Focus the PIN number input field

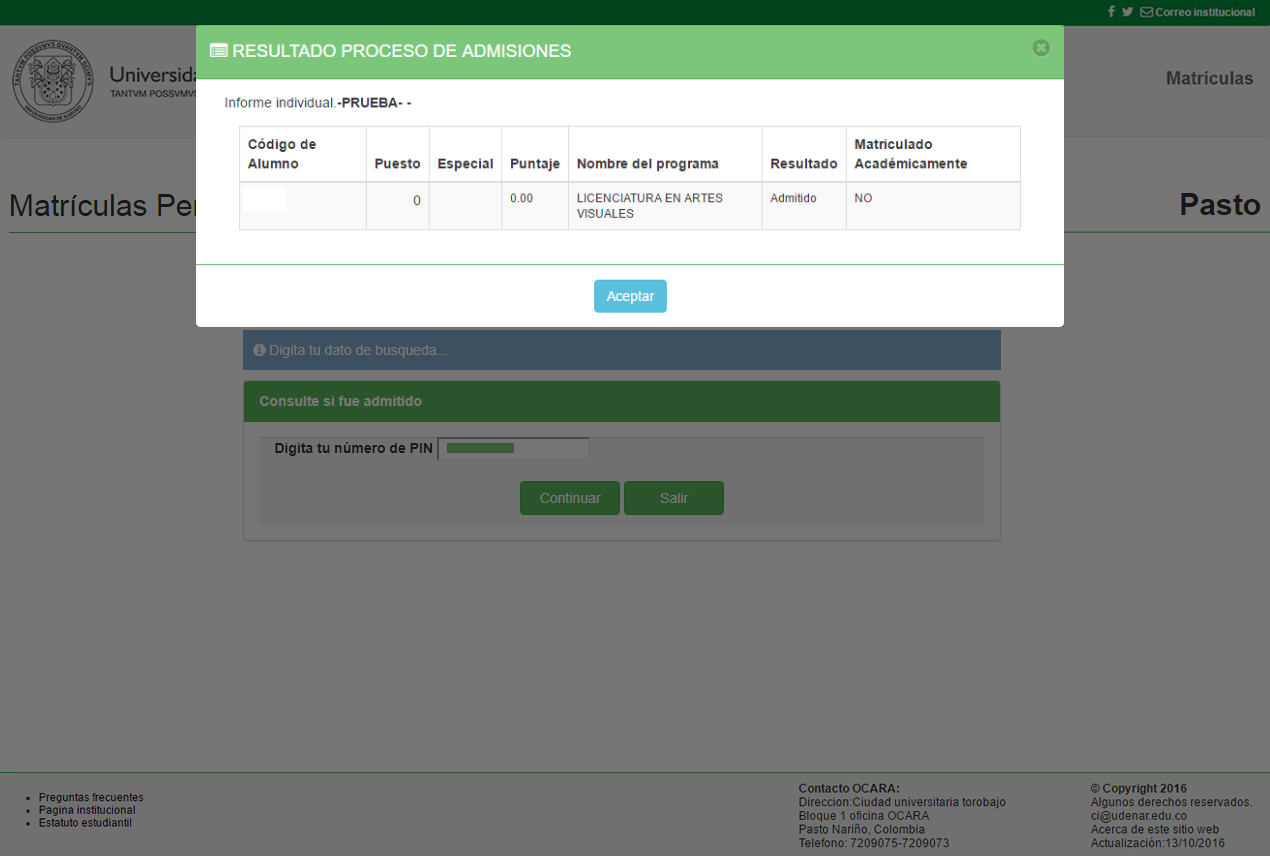513,449
